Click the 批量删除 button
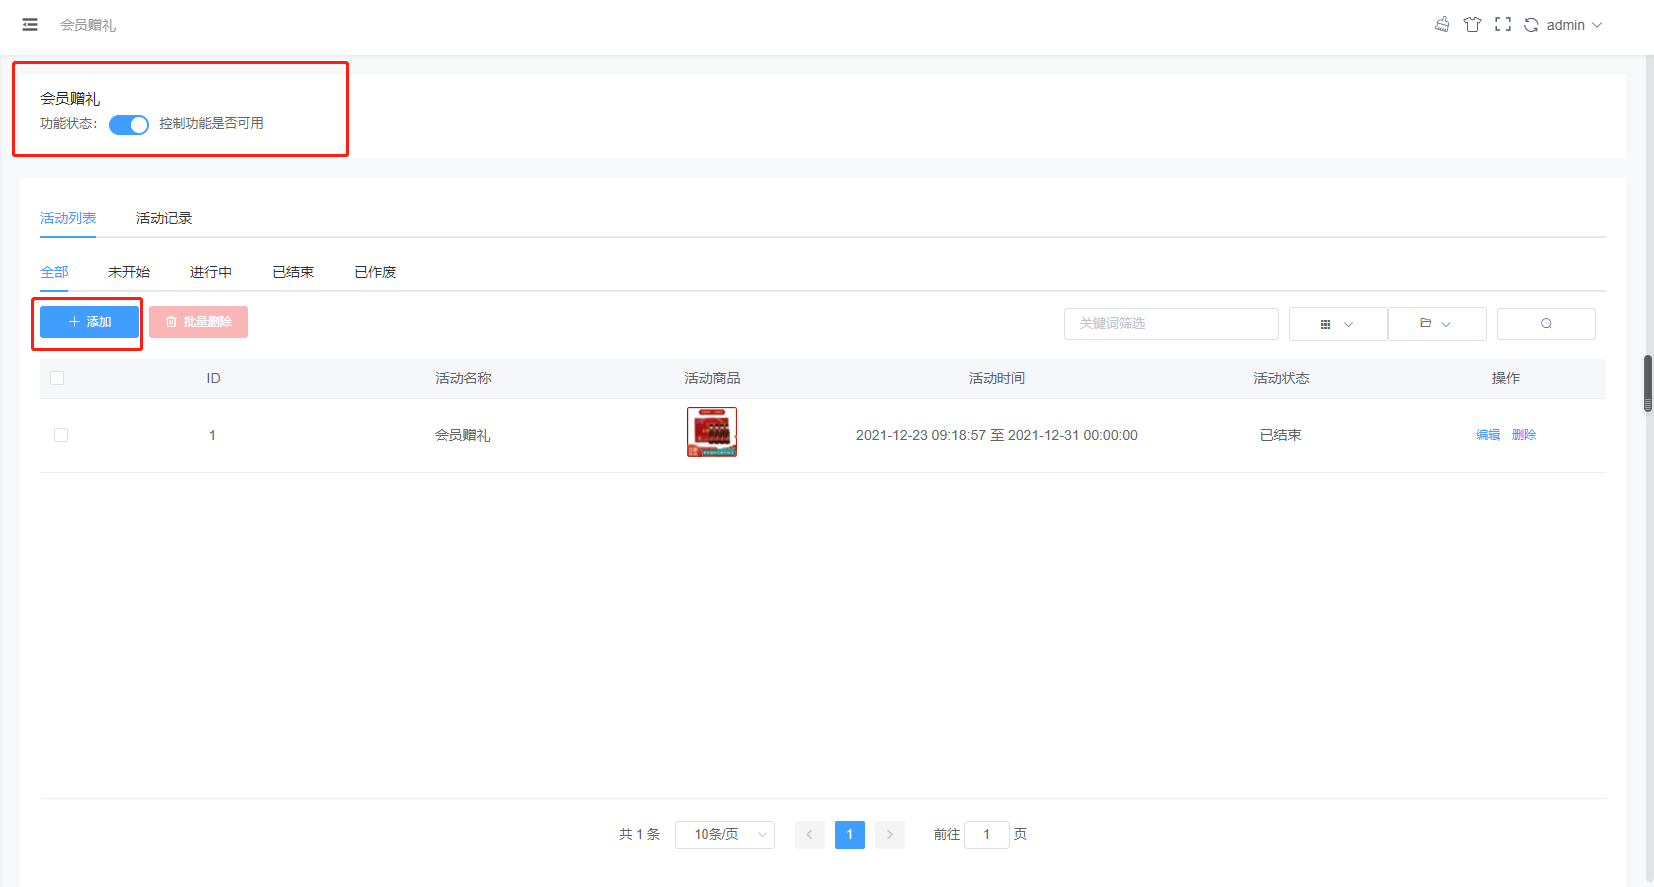Image resolution: width=1654 pixels, height=887 pixels. click(198, 322)
